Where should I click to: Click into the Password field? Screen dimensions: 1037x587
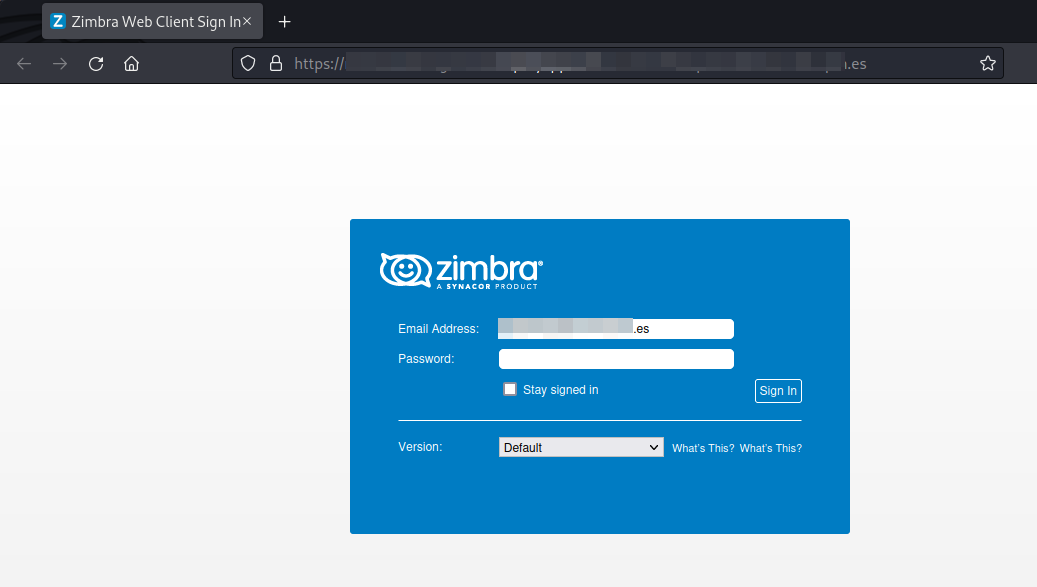coord(616,359)
